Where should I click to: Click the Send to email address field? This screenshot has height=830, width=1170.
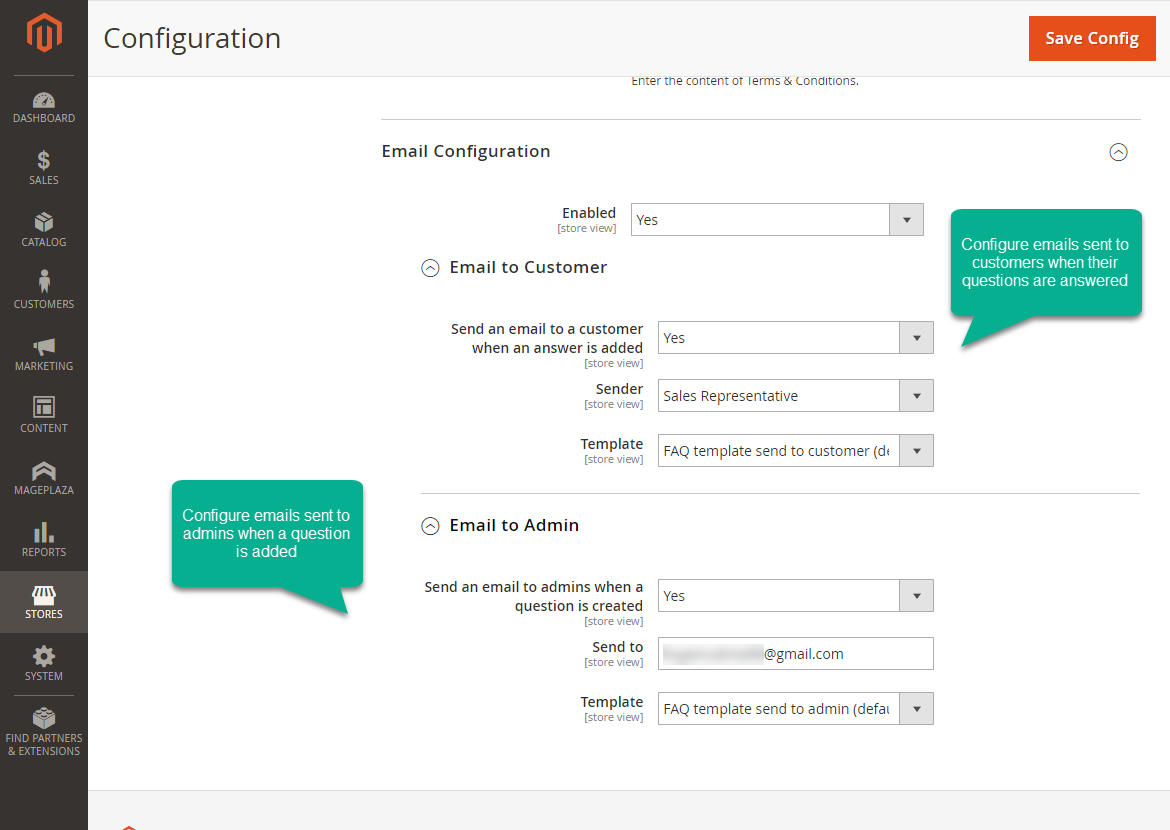795,653
